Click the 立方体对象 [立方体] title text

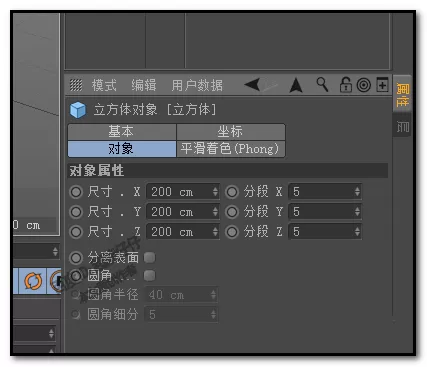(155, 110)
